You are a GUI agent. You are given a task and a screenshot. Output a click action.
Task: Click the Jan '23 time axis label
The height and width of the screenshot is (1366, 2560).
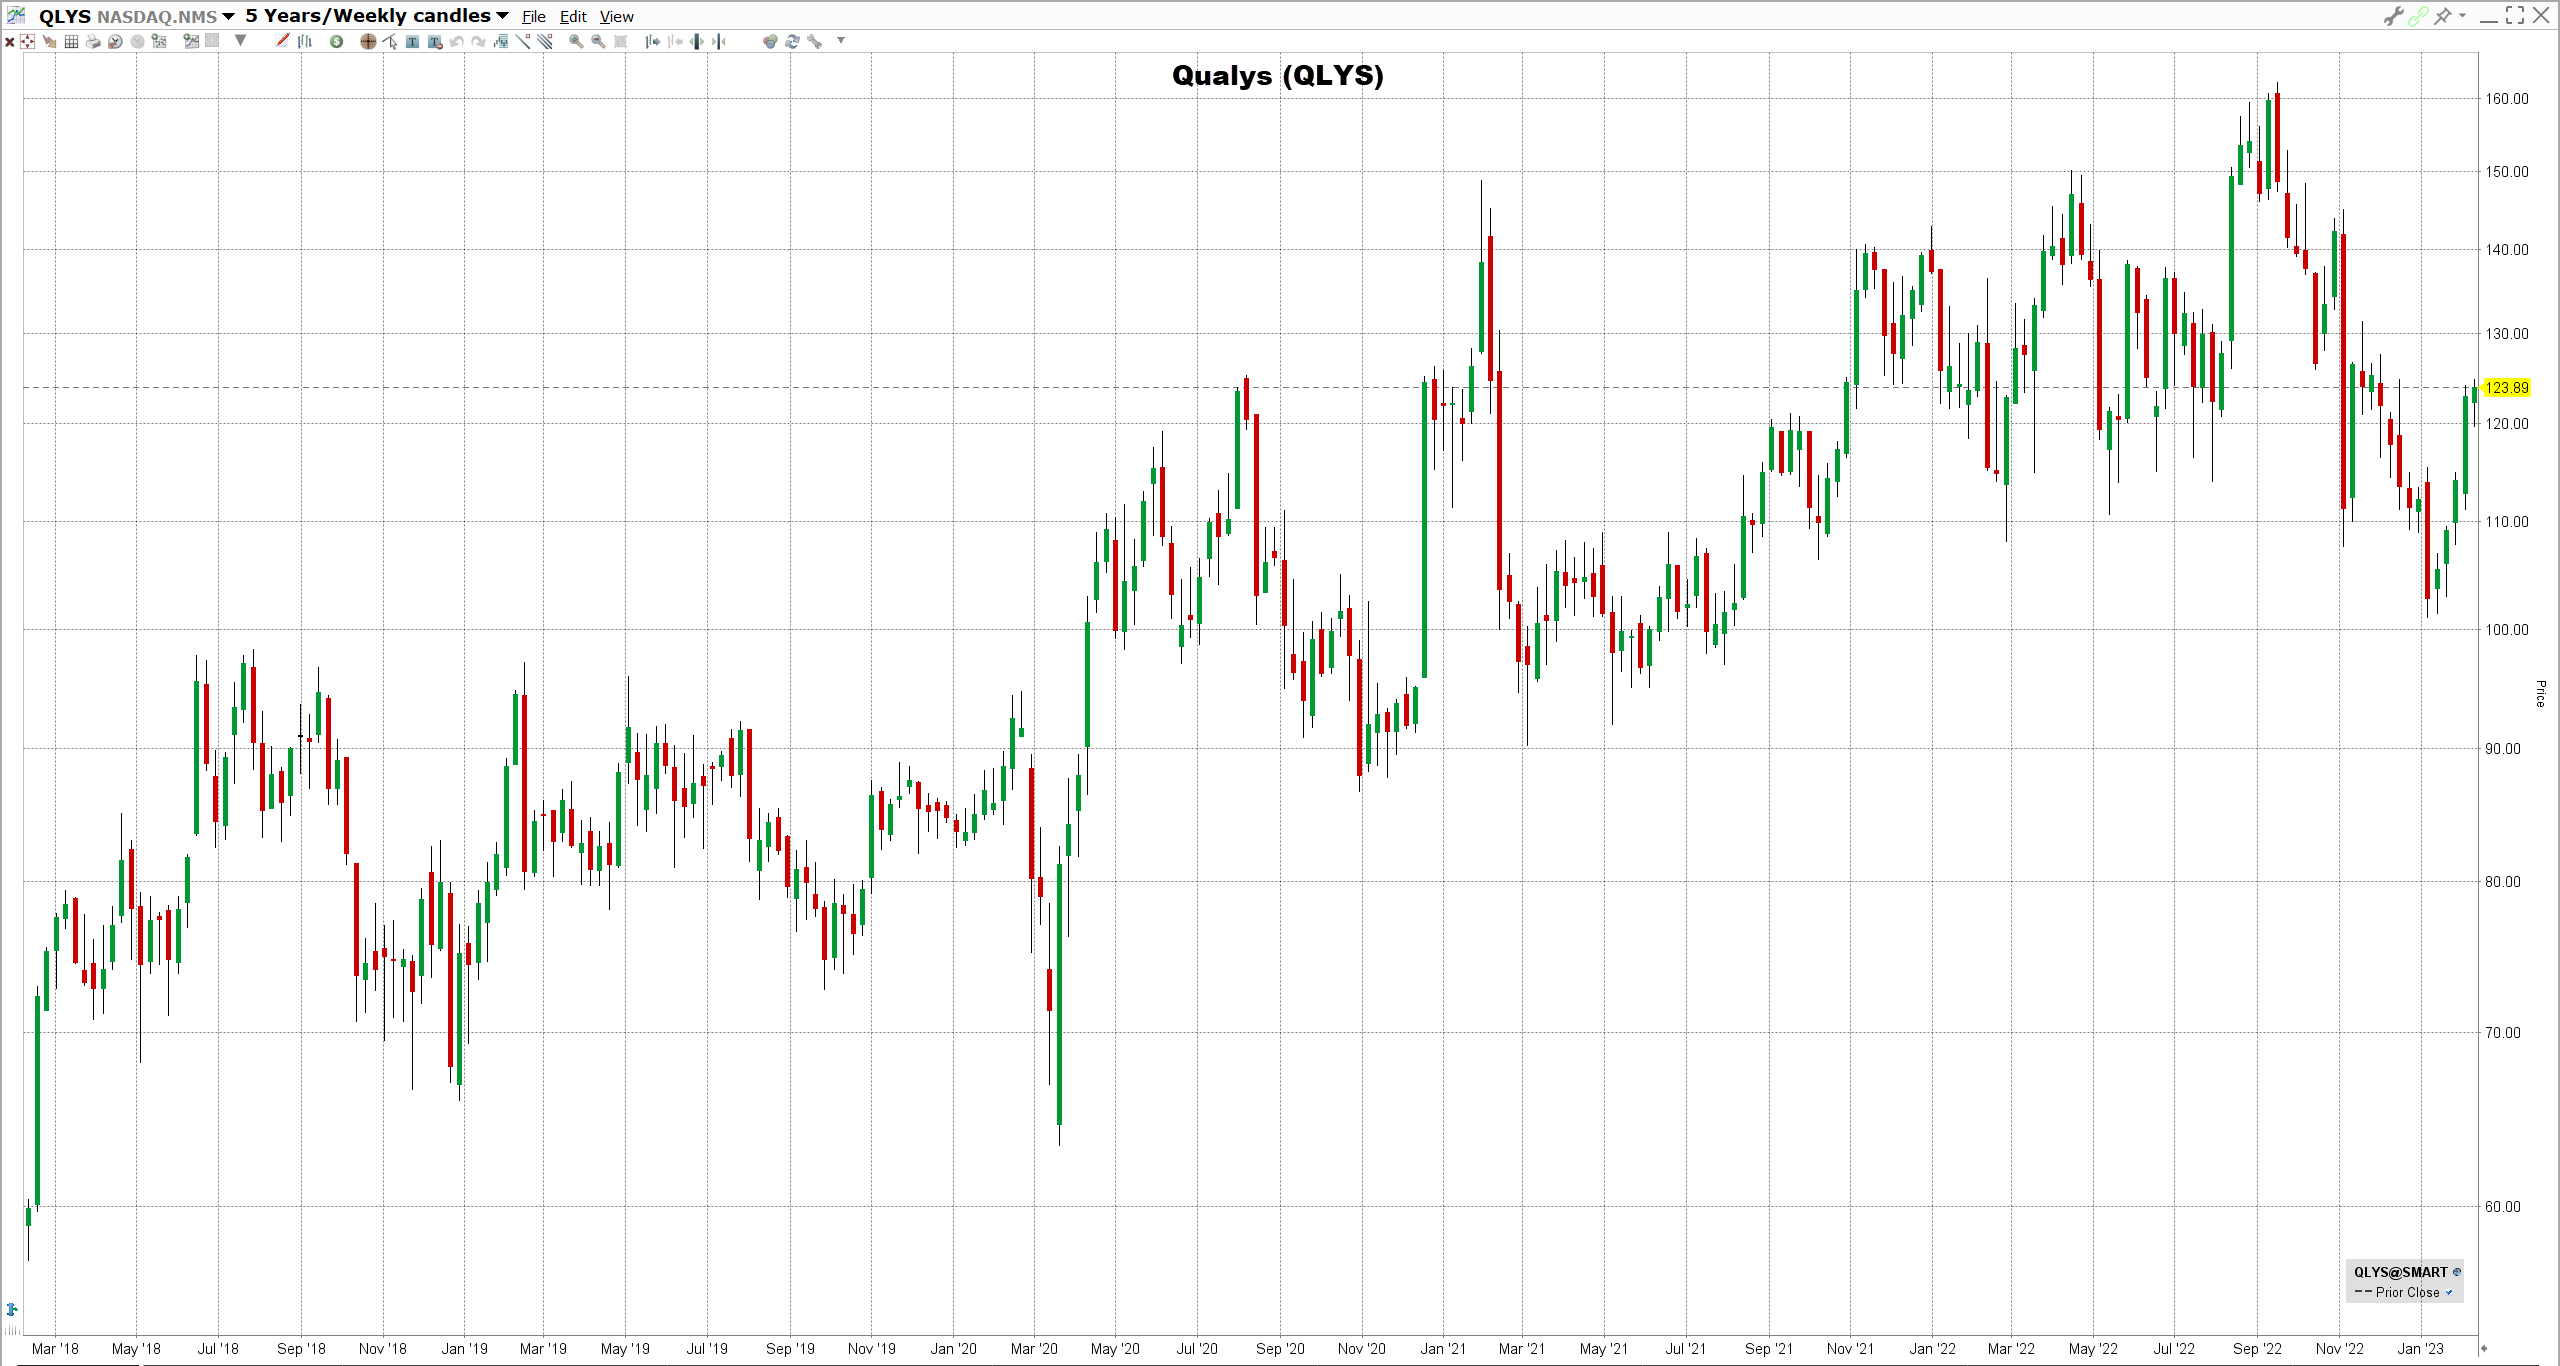(x=2420, y=1348)
